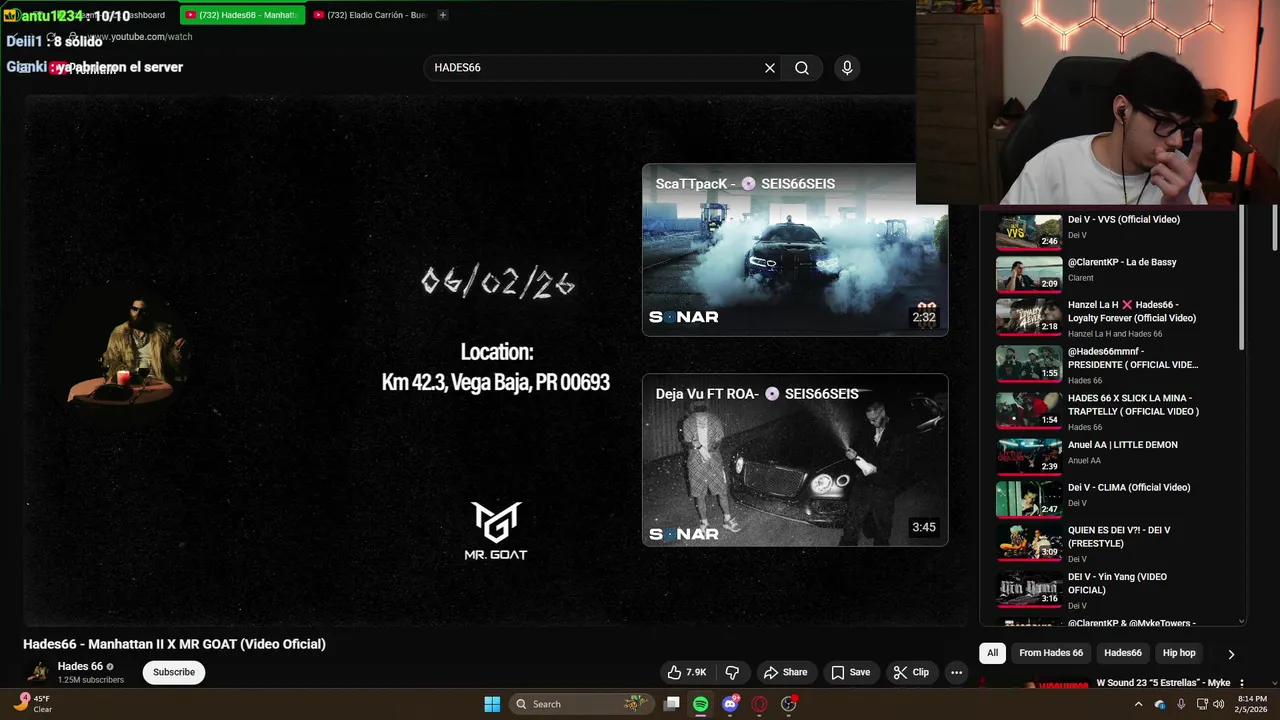The height and width of the screenshot is (720, 1280).
Task: Open the Windows Start menu
Action: 492,704
